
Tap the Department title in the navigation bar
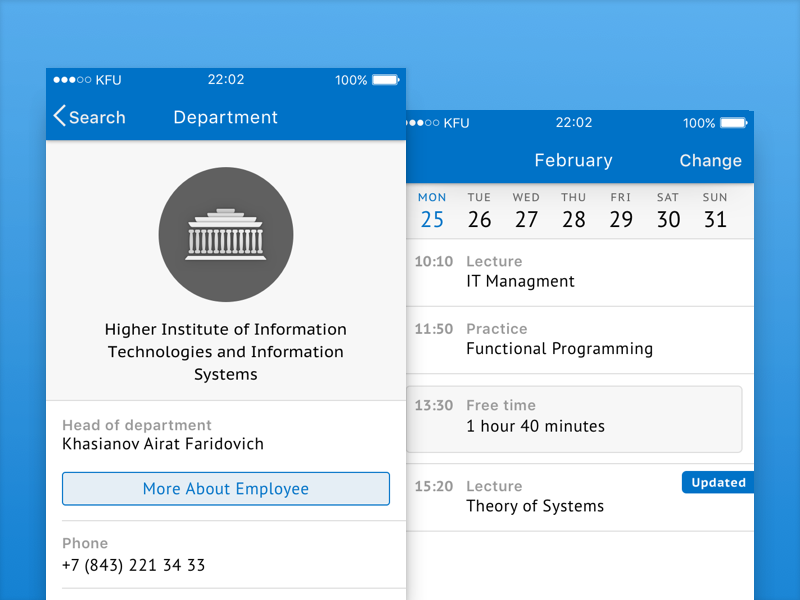[225, 117]
